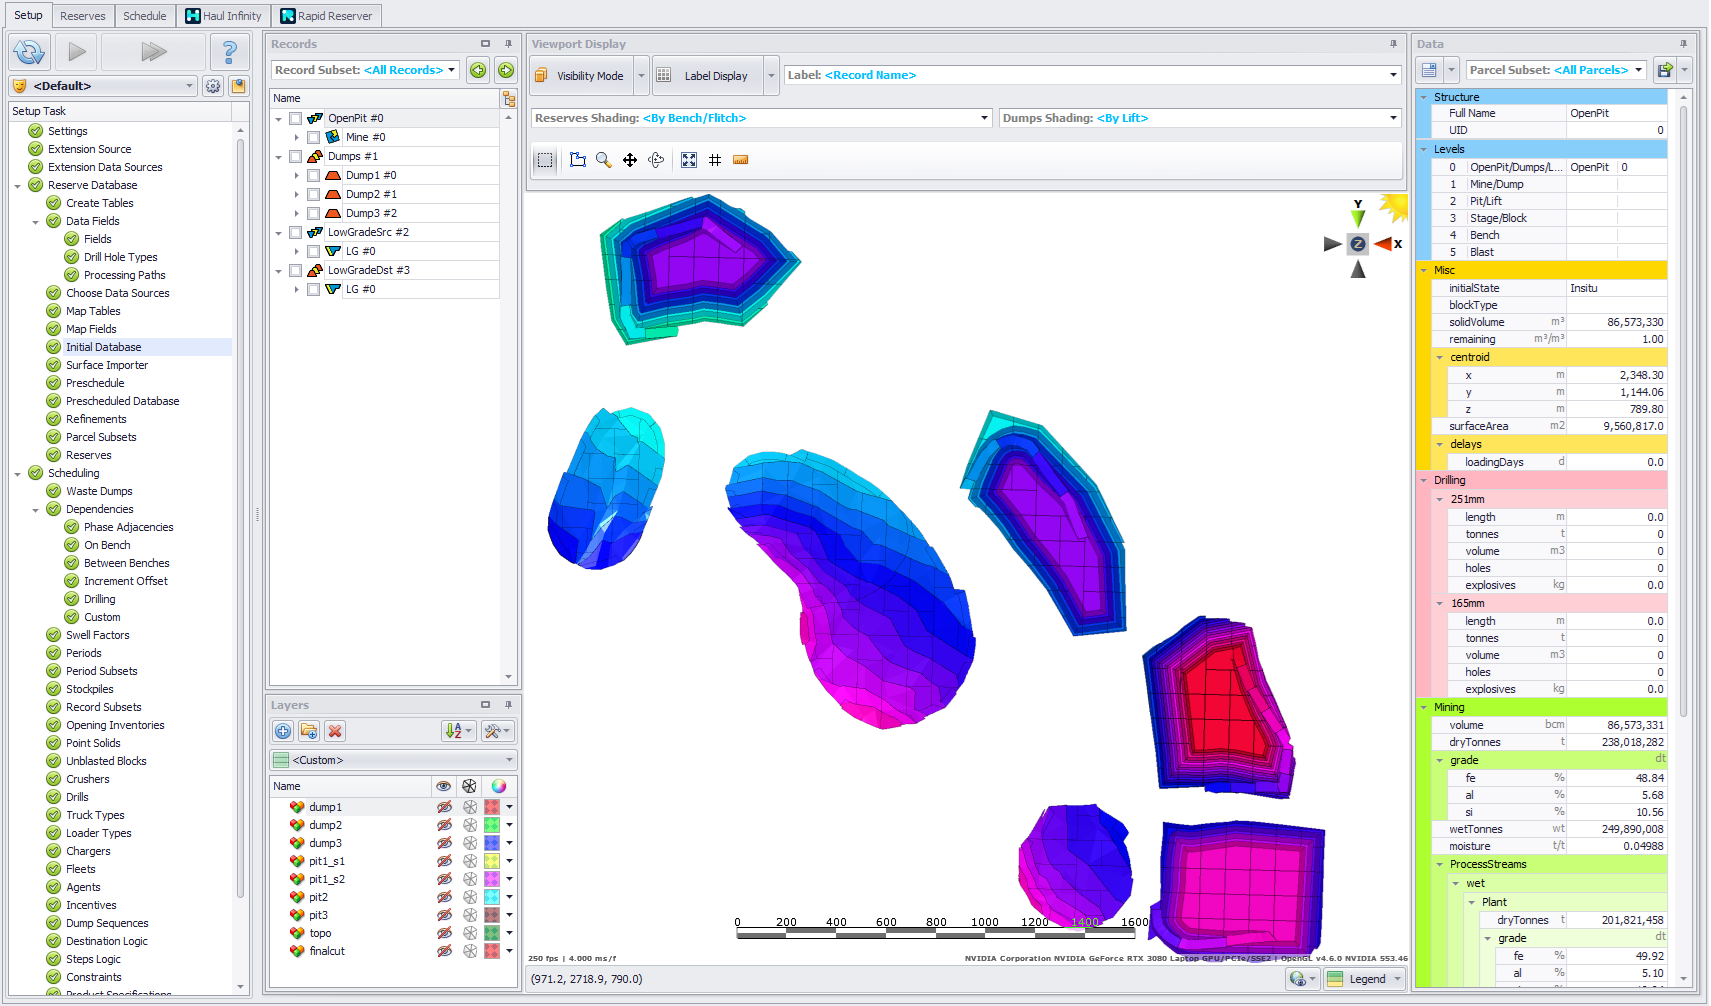Activate the magnifier zoom tool

[603, 160]
